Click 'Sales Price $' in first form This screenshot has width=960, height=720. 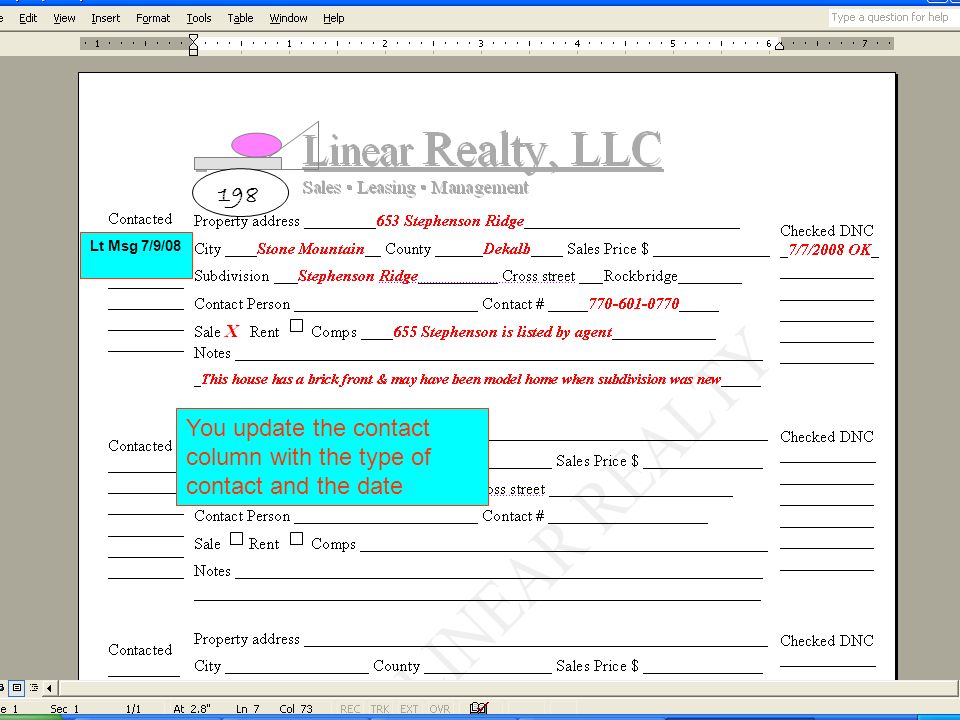coord(607,249)
